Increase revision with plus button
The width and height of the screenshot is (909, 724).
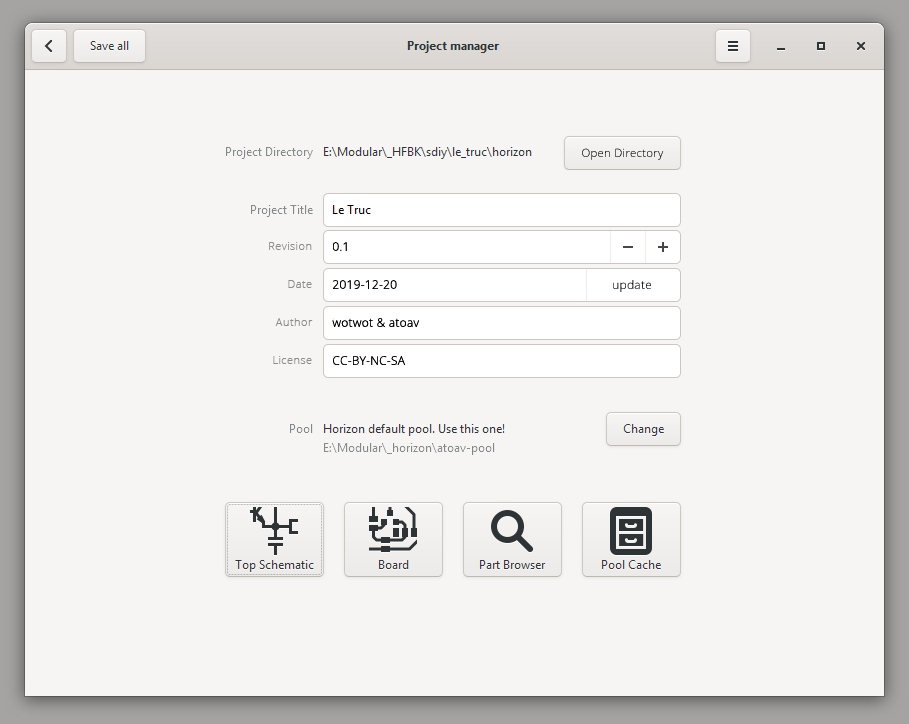click(663, 247)
